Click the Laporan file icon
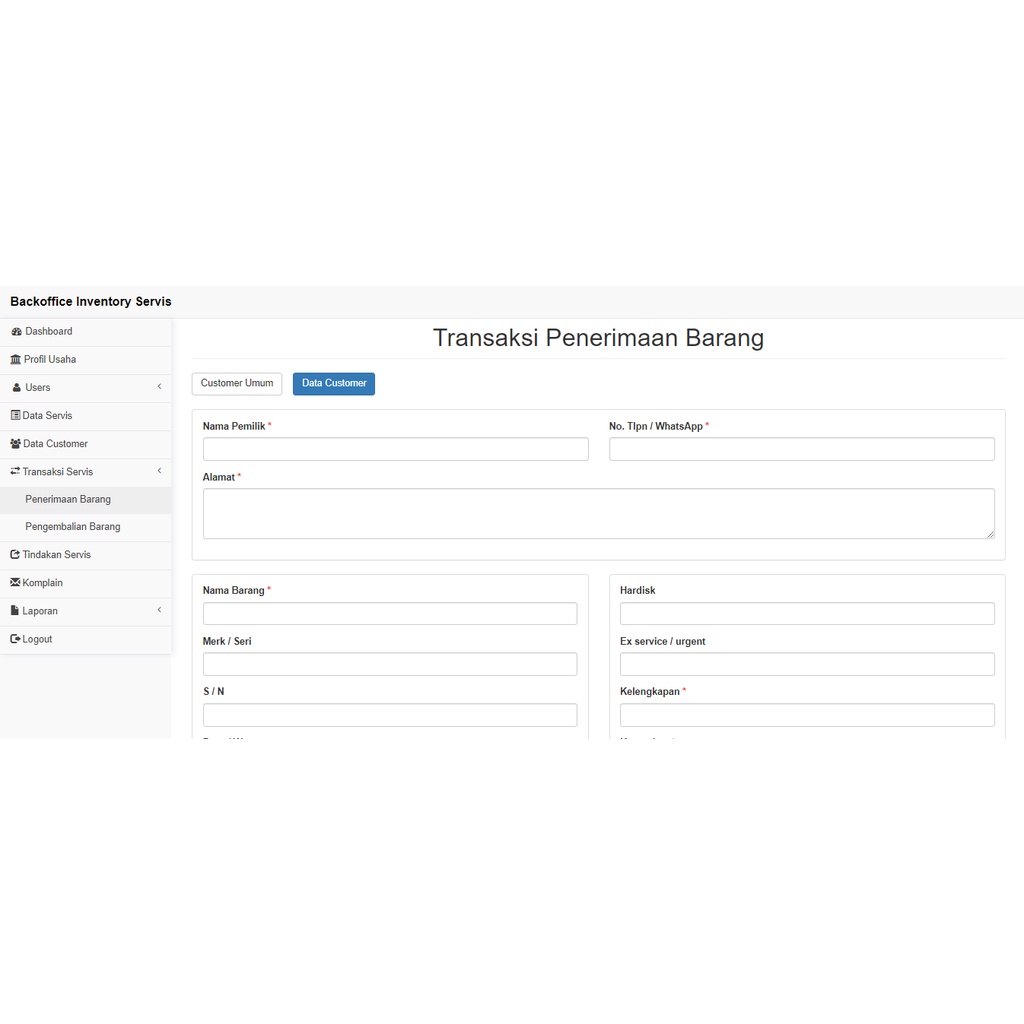The height and width of the screenshot is (1024, 1024). (15, 611)
